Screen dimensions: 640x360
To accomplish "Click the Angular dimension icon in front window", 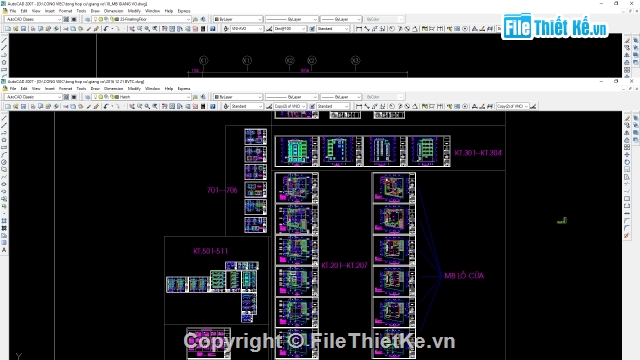I will coord(415,107).
